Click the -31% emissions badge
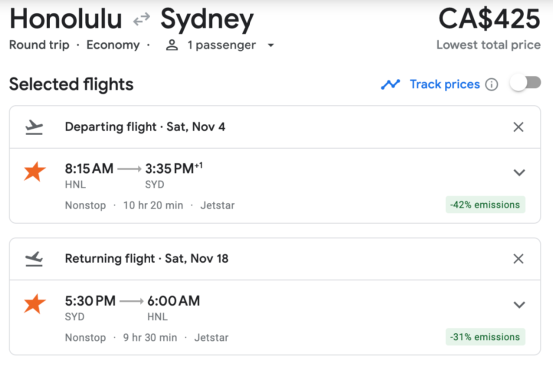Screen dimensions: 553x367 pos(485,337)
